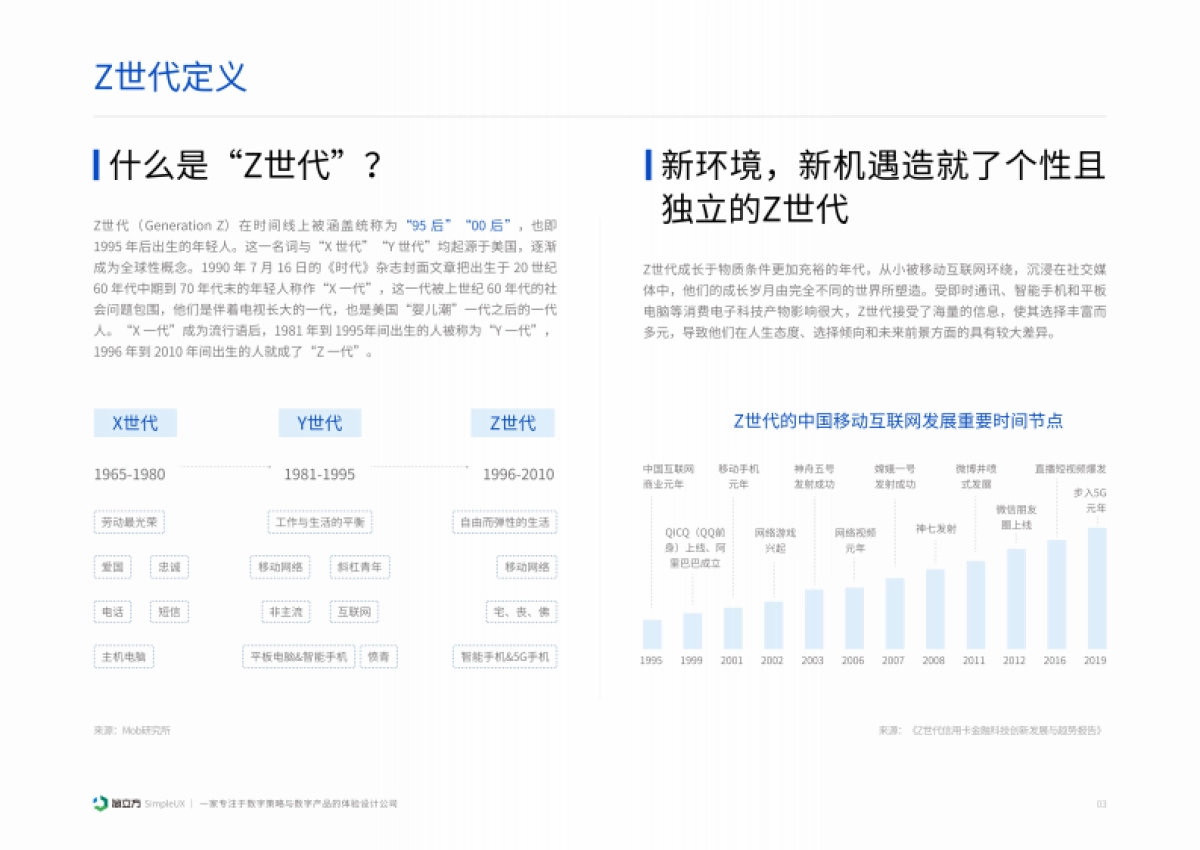This screenshot has height=850, width=1200.
Task: Click the "来源：Mob研究所" source text
Action: point(131,729)
